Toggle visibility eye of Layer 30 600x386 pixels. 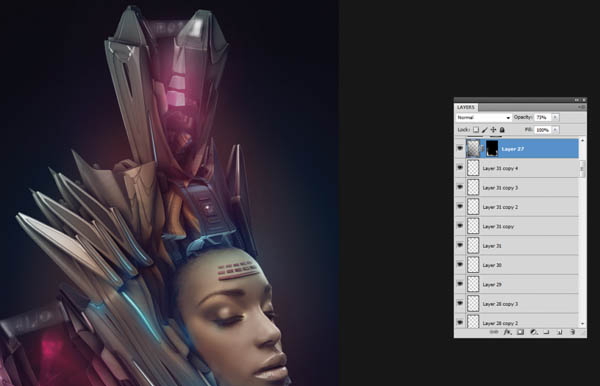tap(460, 265)
